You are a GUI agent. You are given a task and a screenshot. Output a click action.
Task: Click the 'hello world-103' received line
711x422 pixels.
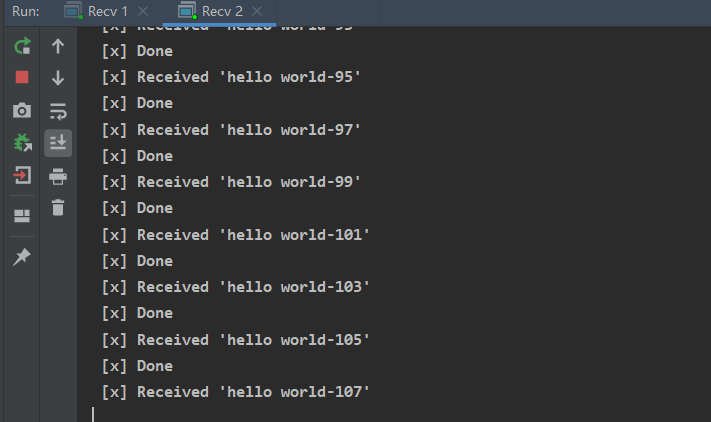point(236,287)
